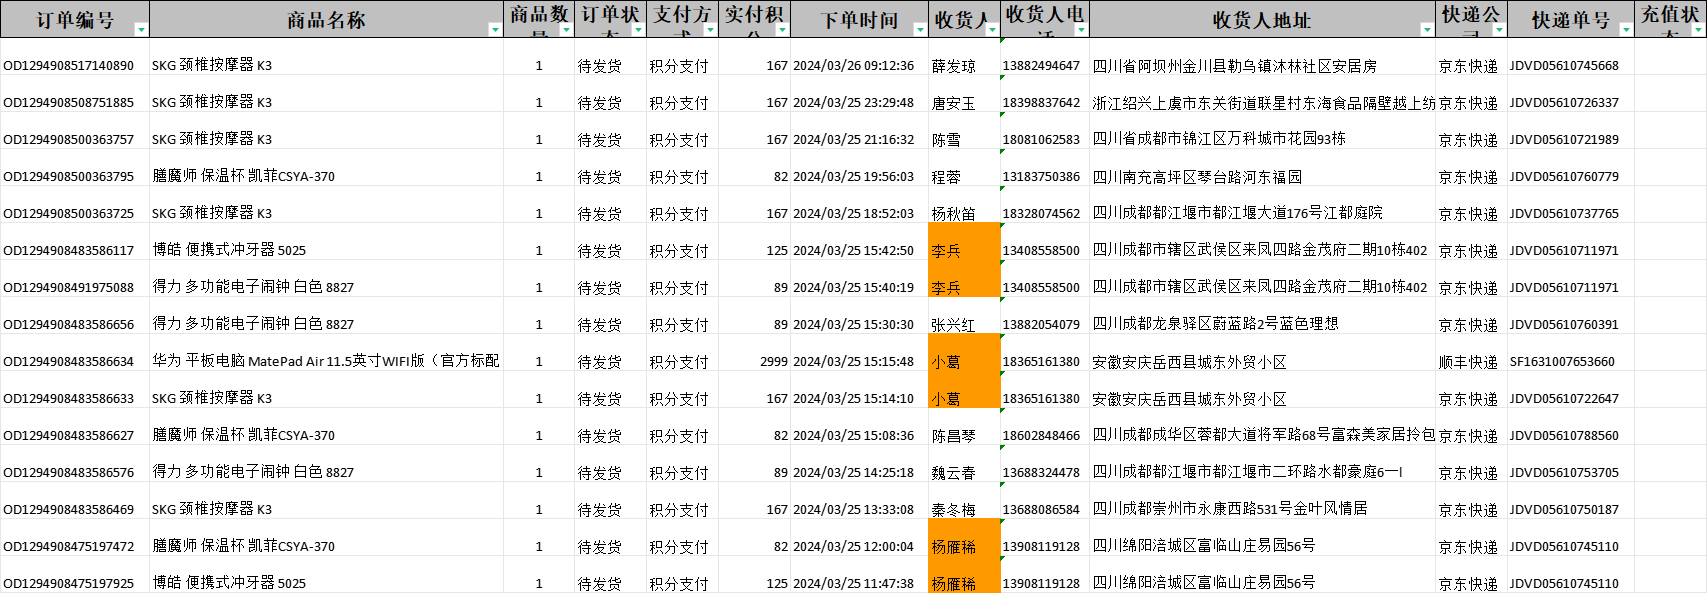This screenshot has height=593, width=1707.
Task: Select order number OD1294908500363725
Action: tap(69, 214)
